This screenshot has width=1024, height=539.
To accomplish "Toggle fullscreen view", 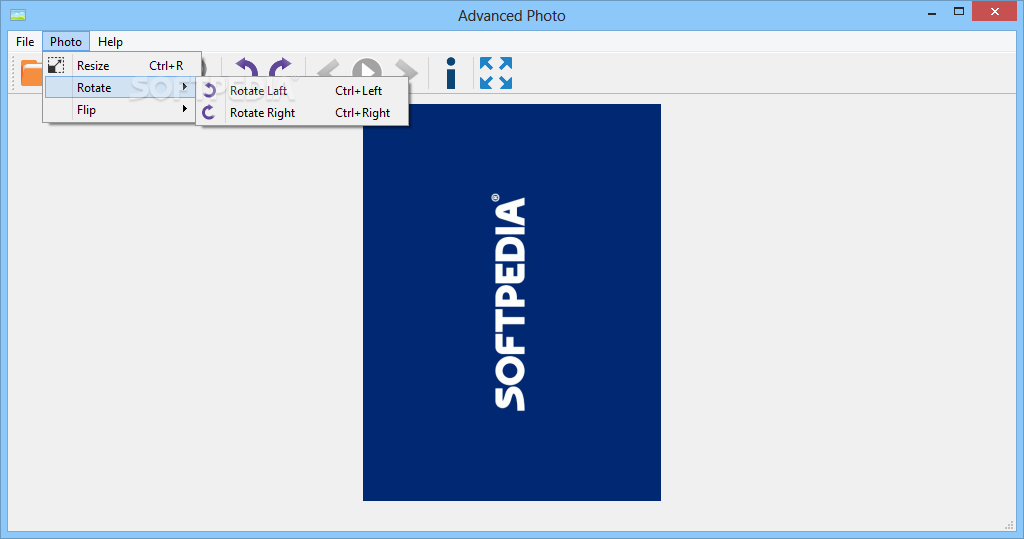I will pos(496,73).
